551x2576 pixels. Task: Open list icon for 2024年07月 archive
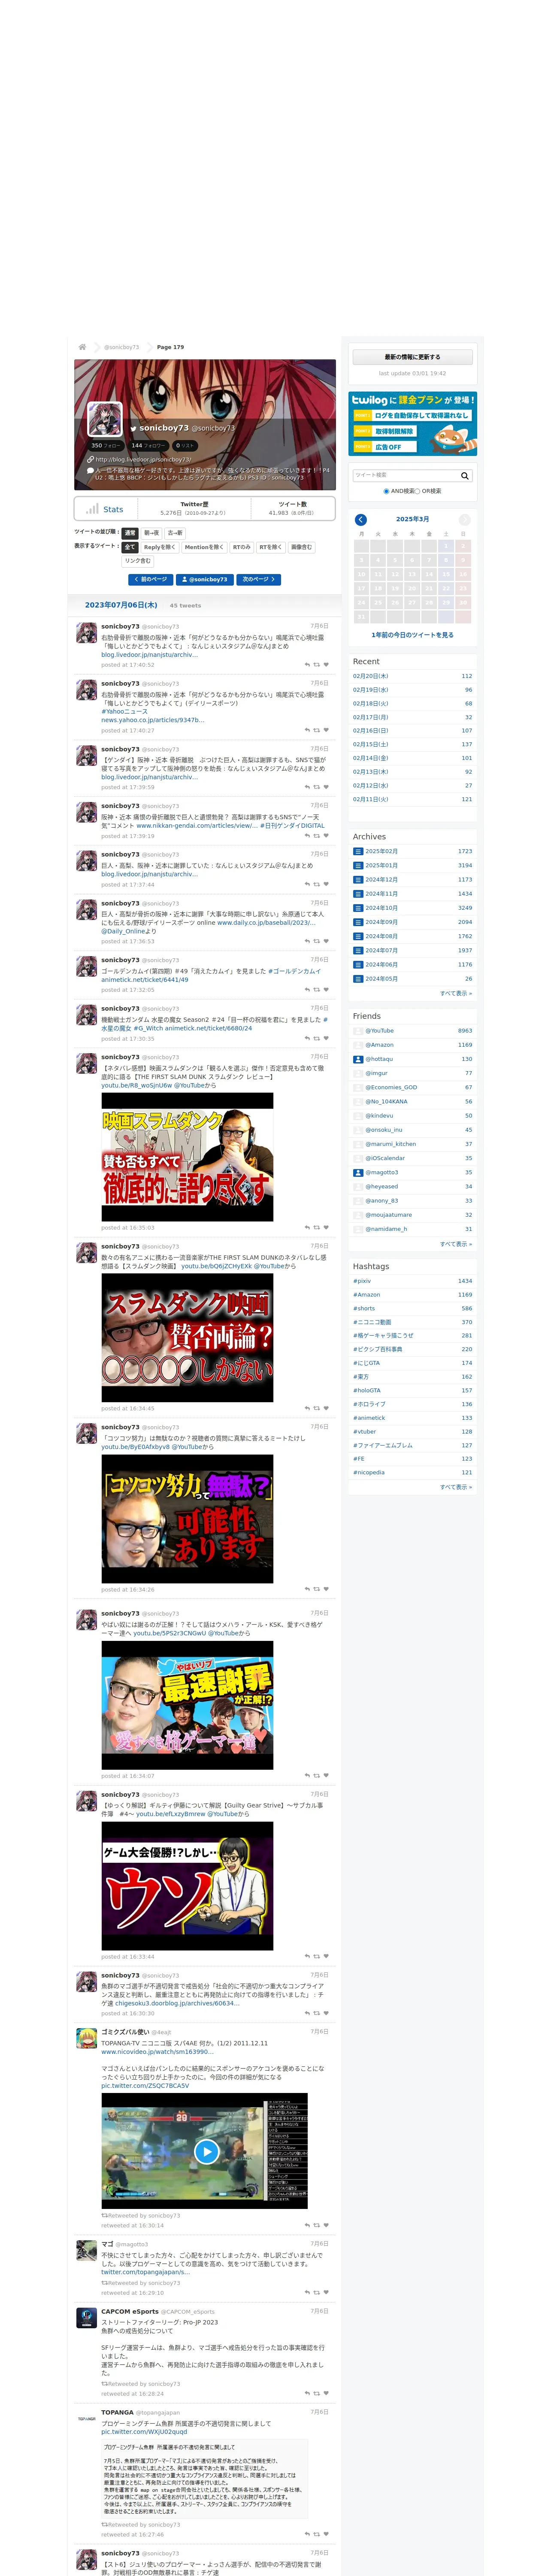pos(358,950)
